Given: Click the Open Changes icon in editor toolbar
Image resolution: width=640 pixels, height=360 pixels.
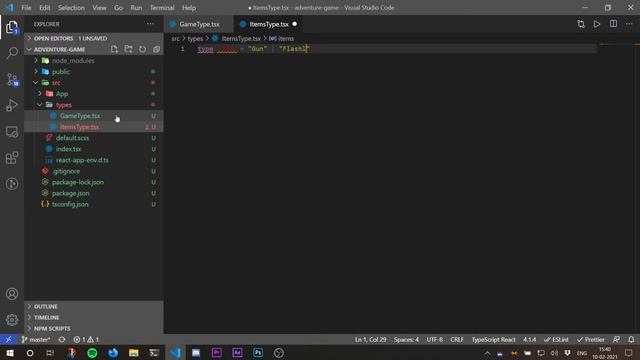Looking at the screenshot, I should pyautogui.click(x=581, y=24).
